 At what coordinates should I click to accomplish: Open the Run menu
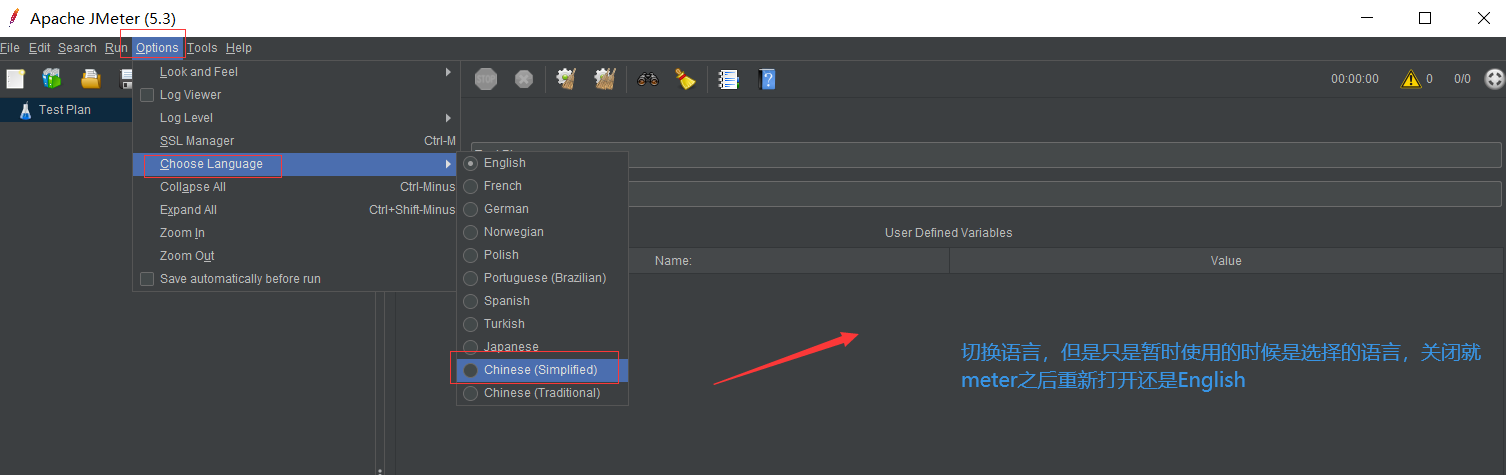pos(116,48)
